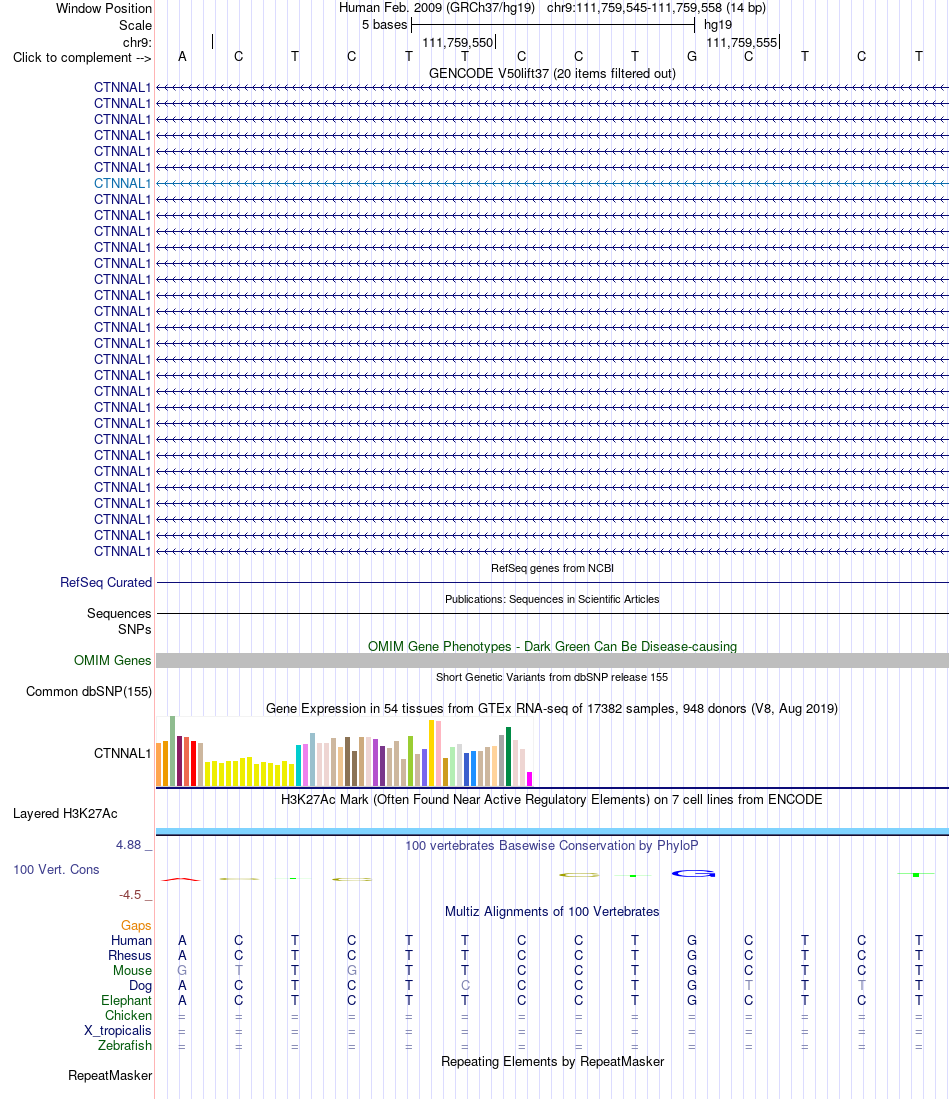Click 'RefSeq genes from NCBI' track title
The height and width of the screenshot is (1099, 950).
tap(552, 568)
